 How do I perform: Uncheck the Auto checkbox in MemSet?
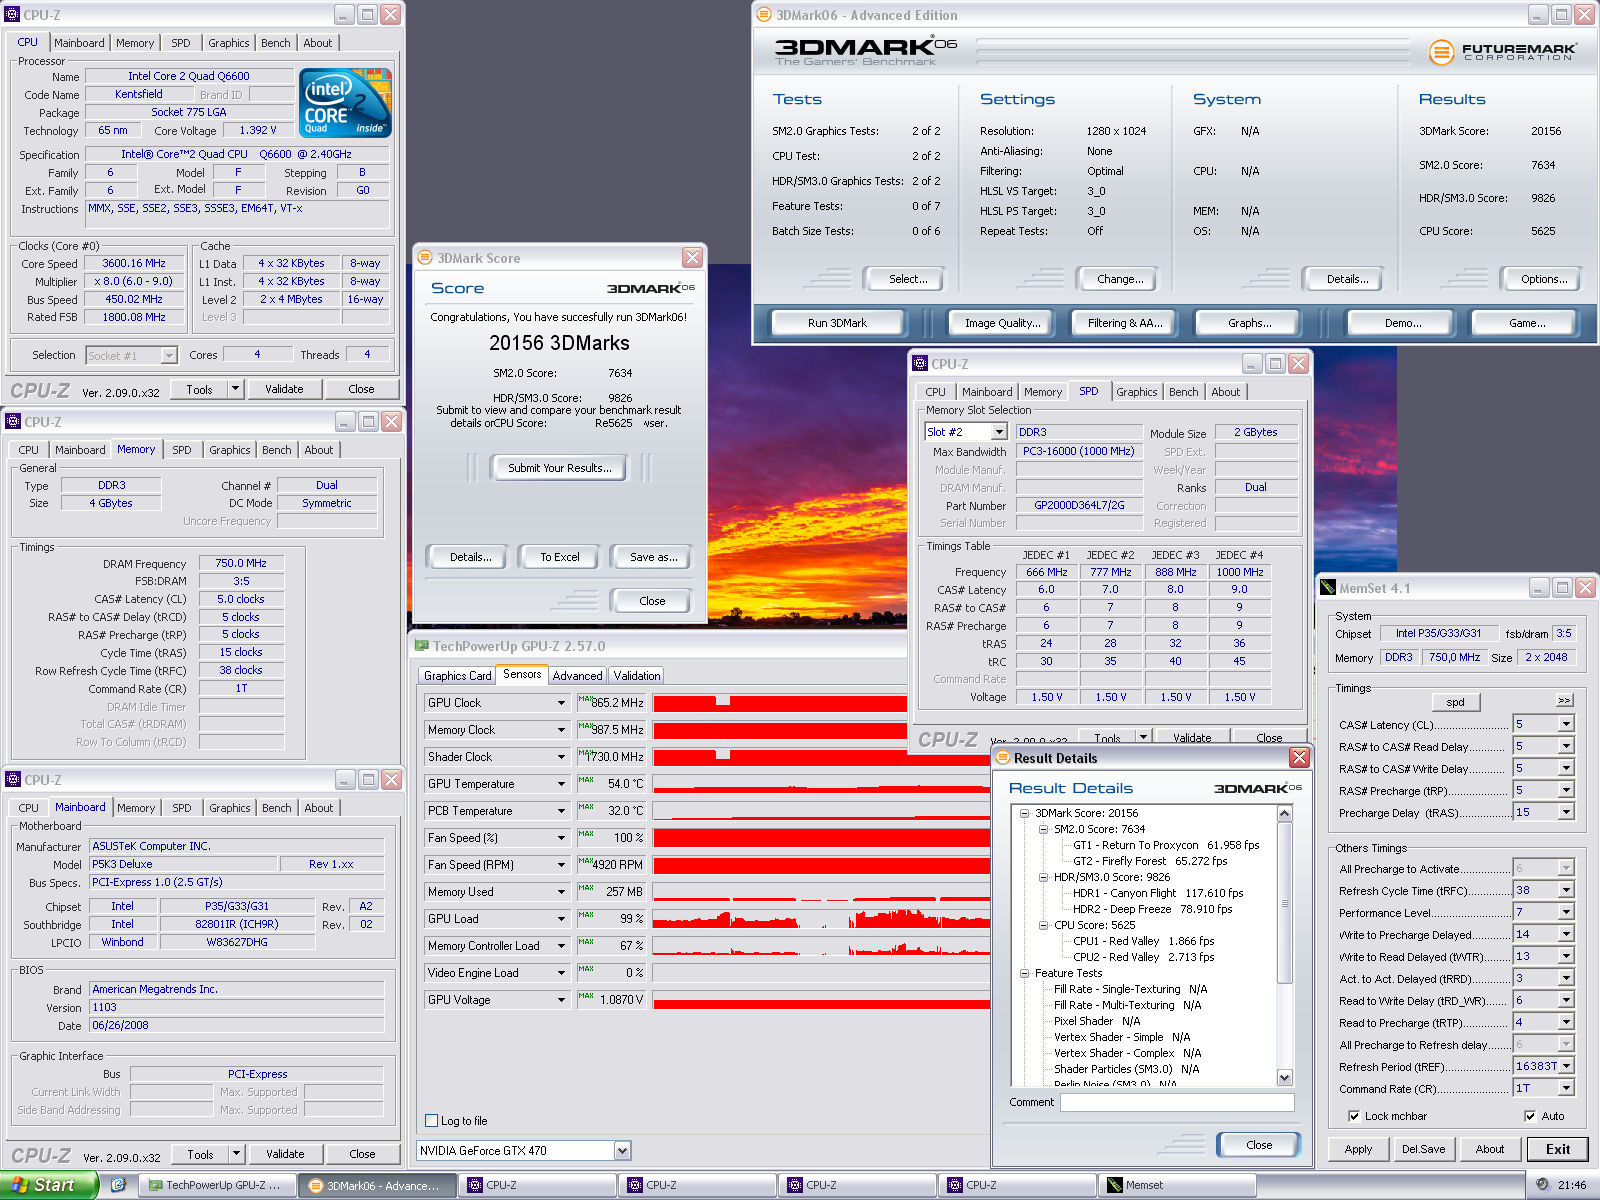[x=1530, y=1116]
